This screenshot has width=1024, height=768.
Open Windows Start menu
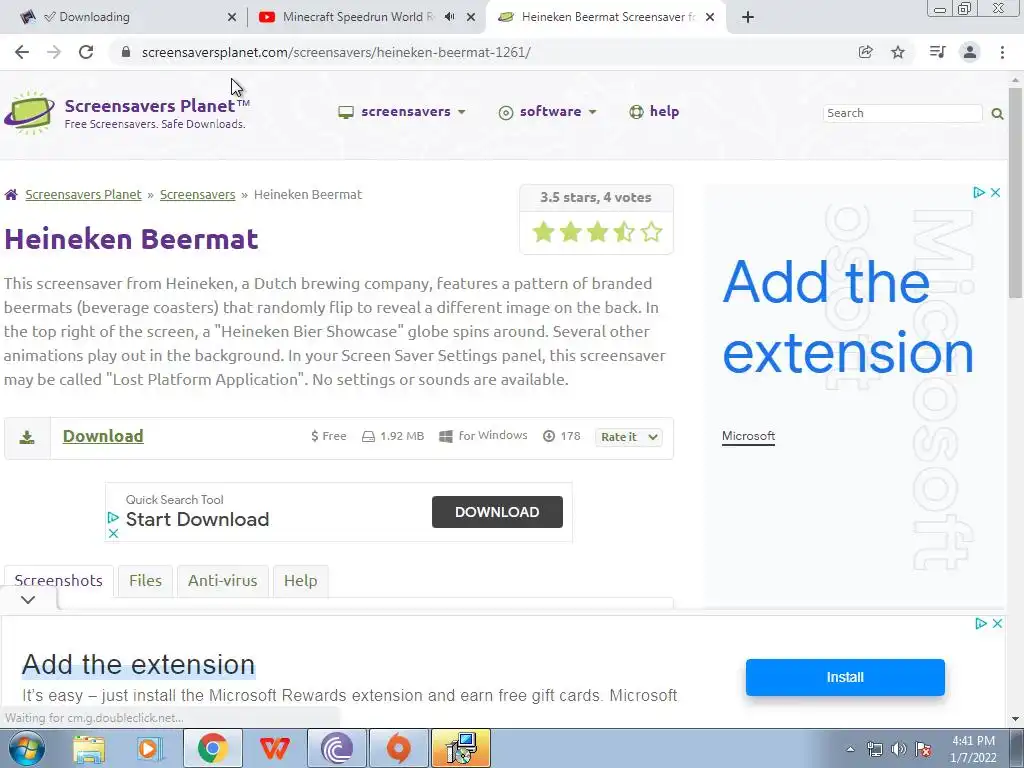click(26, 748)
